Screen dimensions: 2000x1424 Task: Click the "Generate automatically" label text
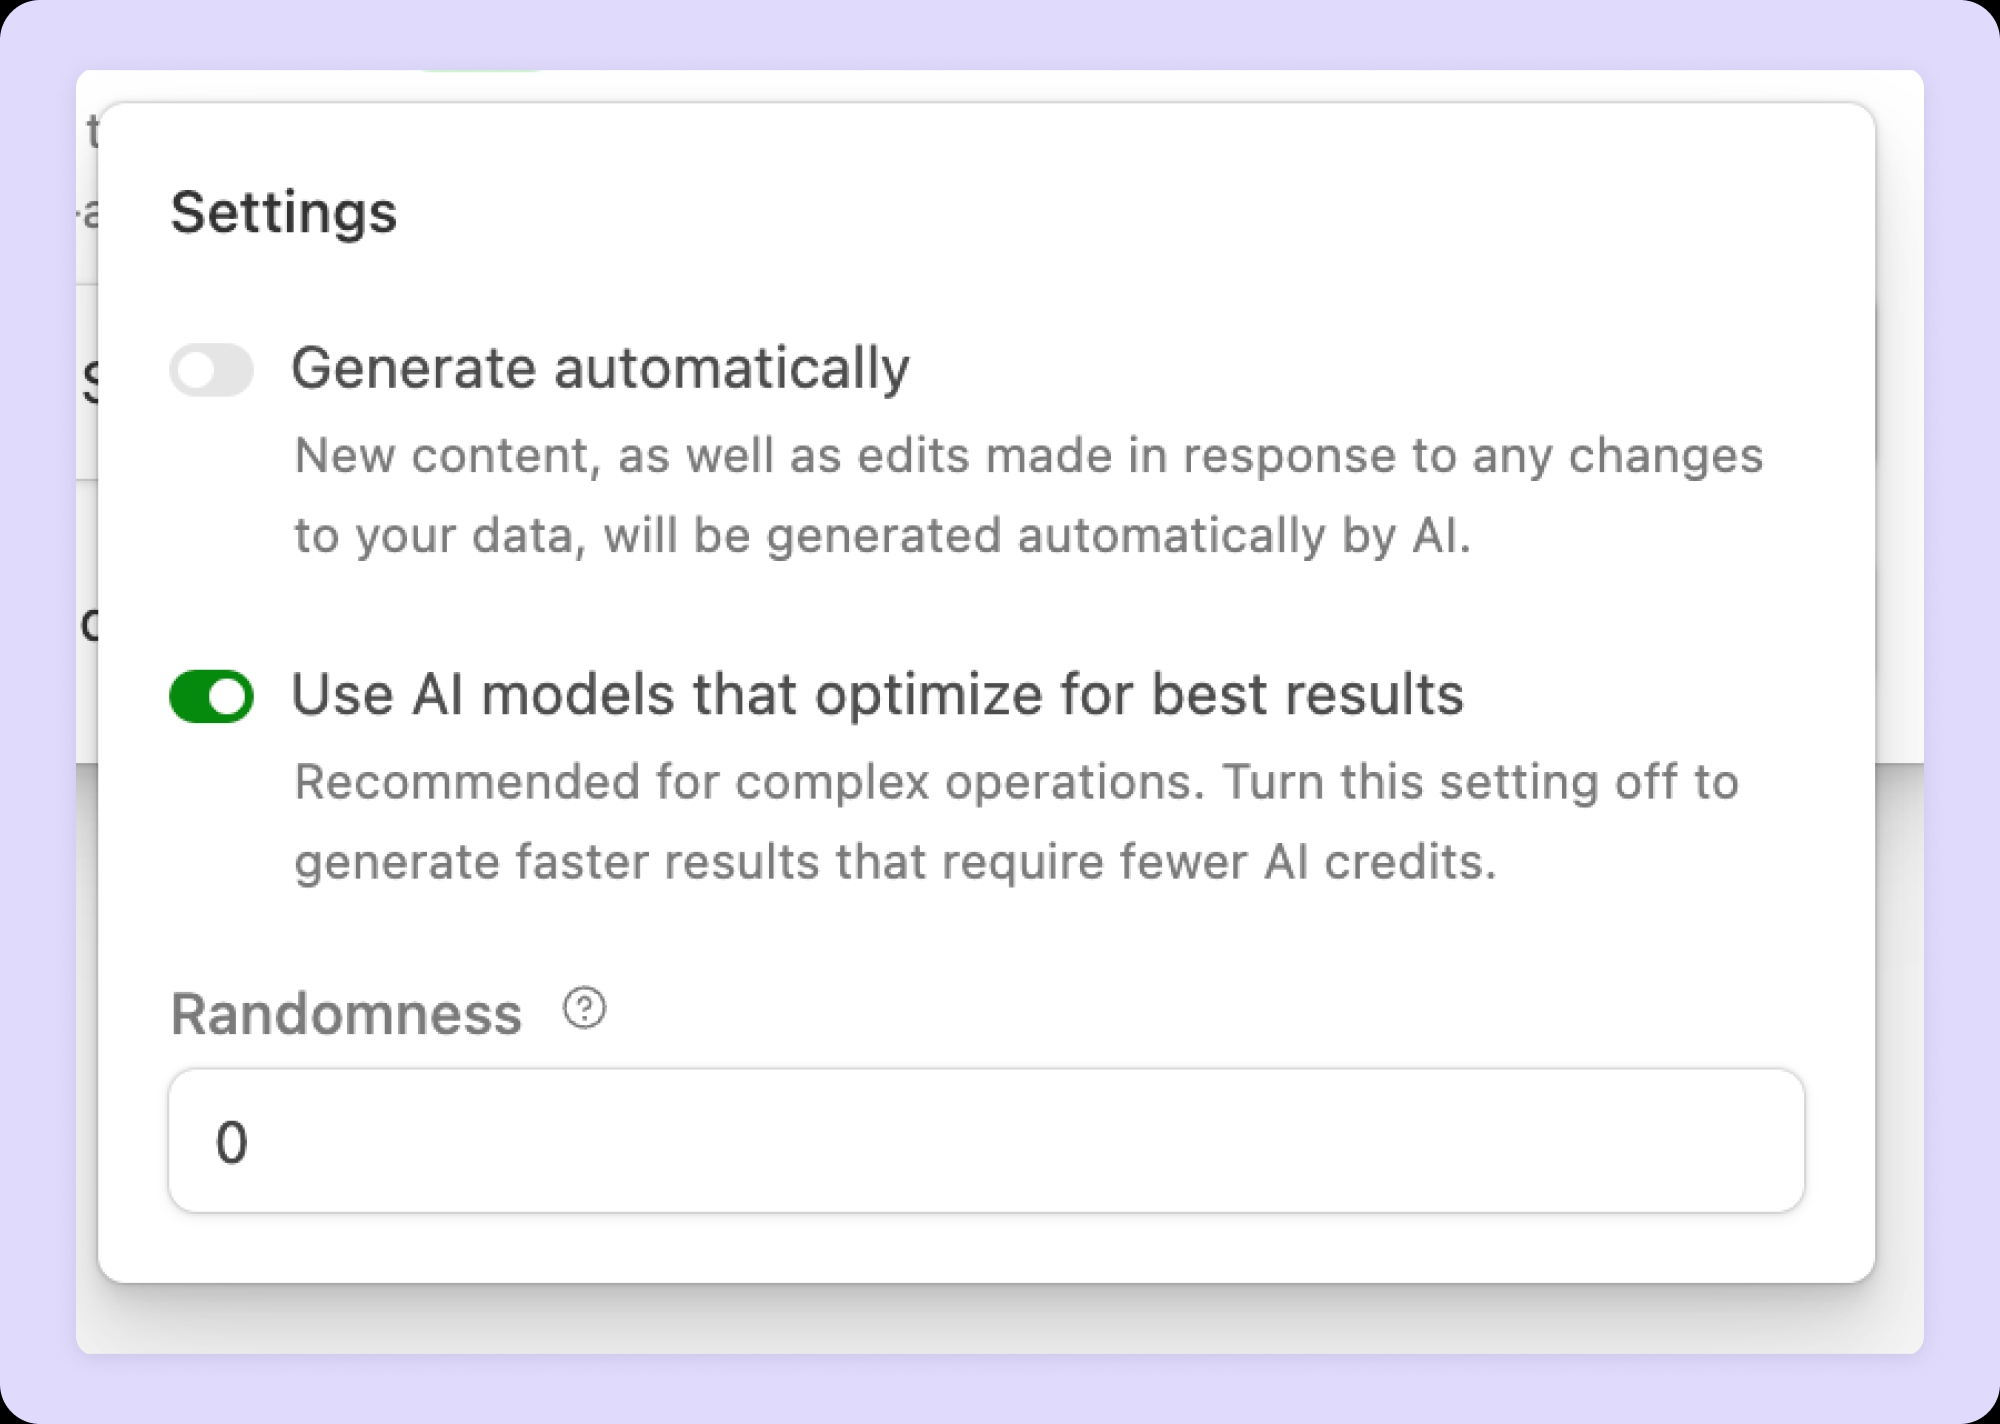pyautogui.click(x=601, y=368)
